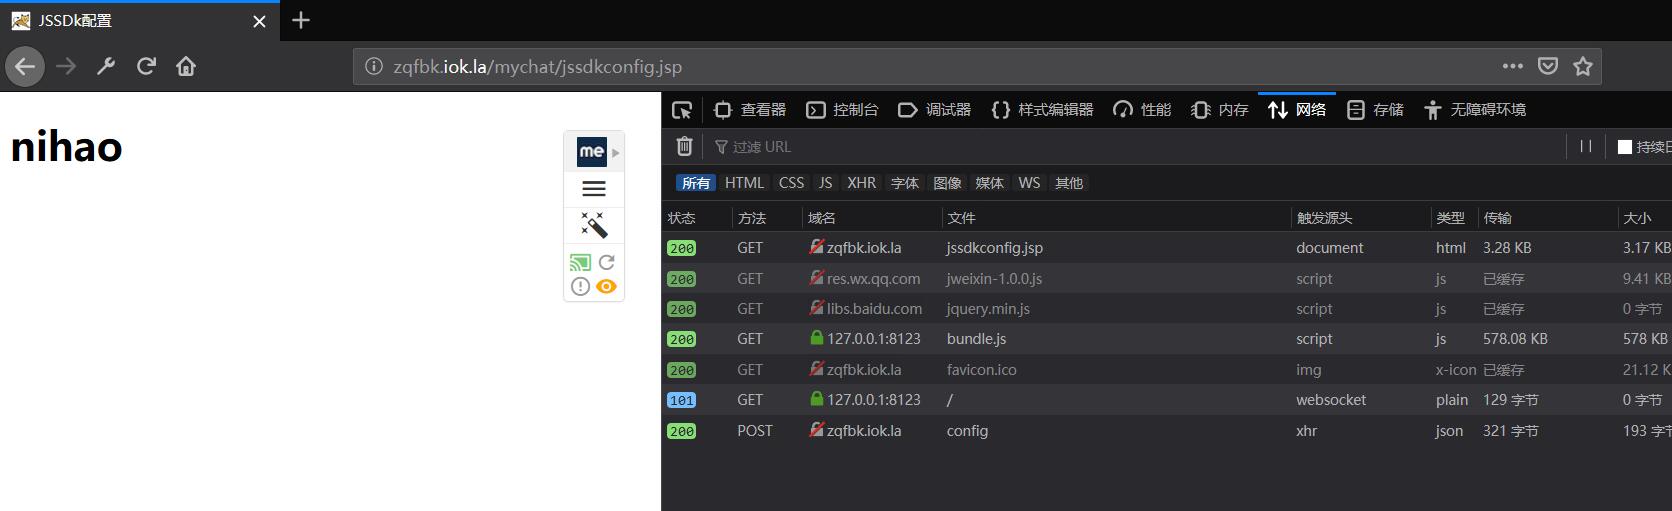The image size is (1672, 511).
Task: Expand the floating widget side arrow
Action: [616, 153]
